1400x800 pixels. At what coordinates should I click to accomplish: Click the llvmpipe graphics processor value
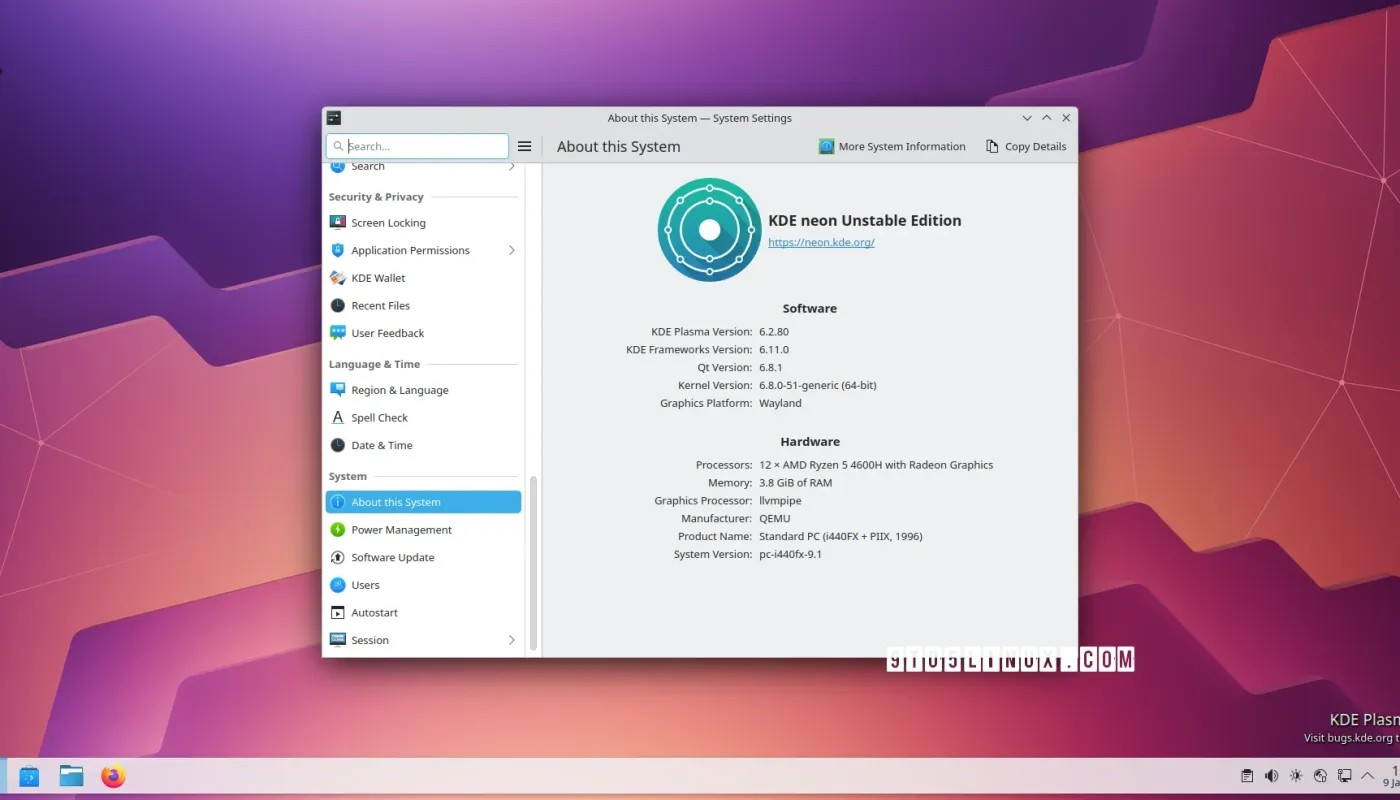[780, 501]
